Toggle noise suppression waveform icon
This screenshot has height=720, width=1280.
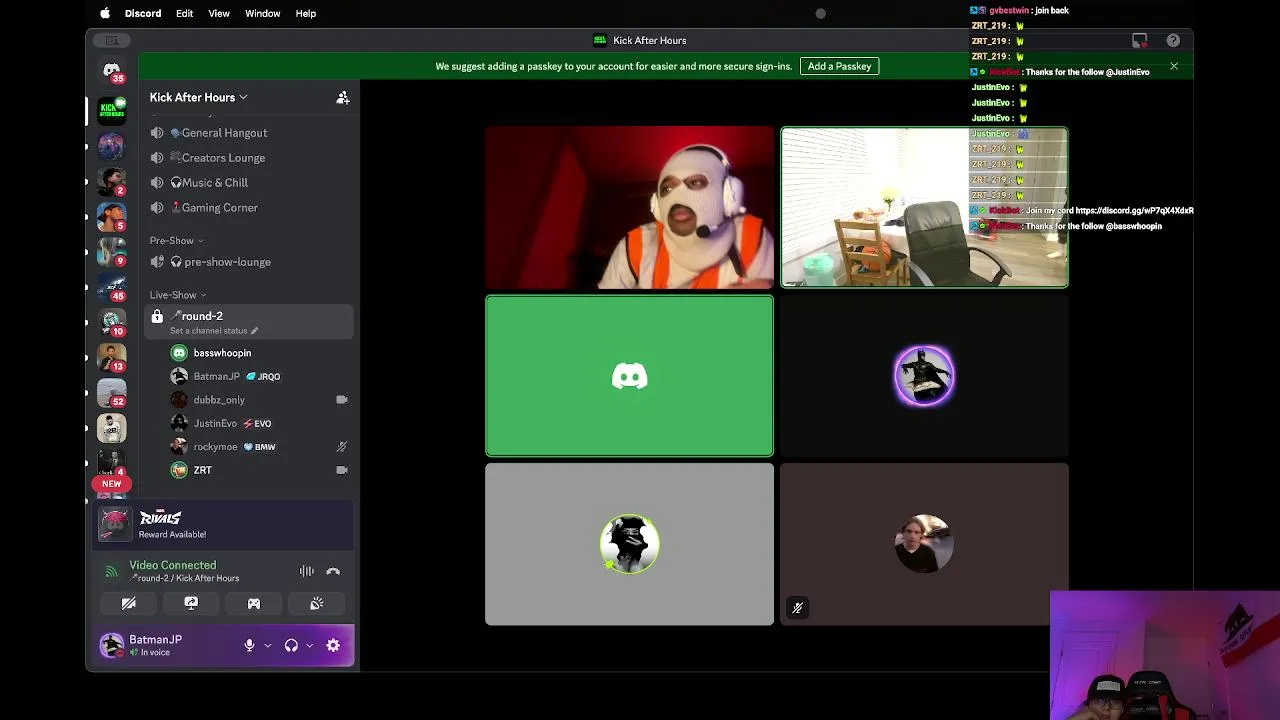pos(307,571)
